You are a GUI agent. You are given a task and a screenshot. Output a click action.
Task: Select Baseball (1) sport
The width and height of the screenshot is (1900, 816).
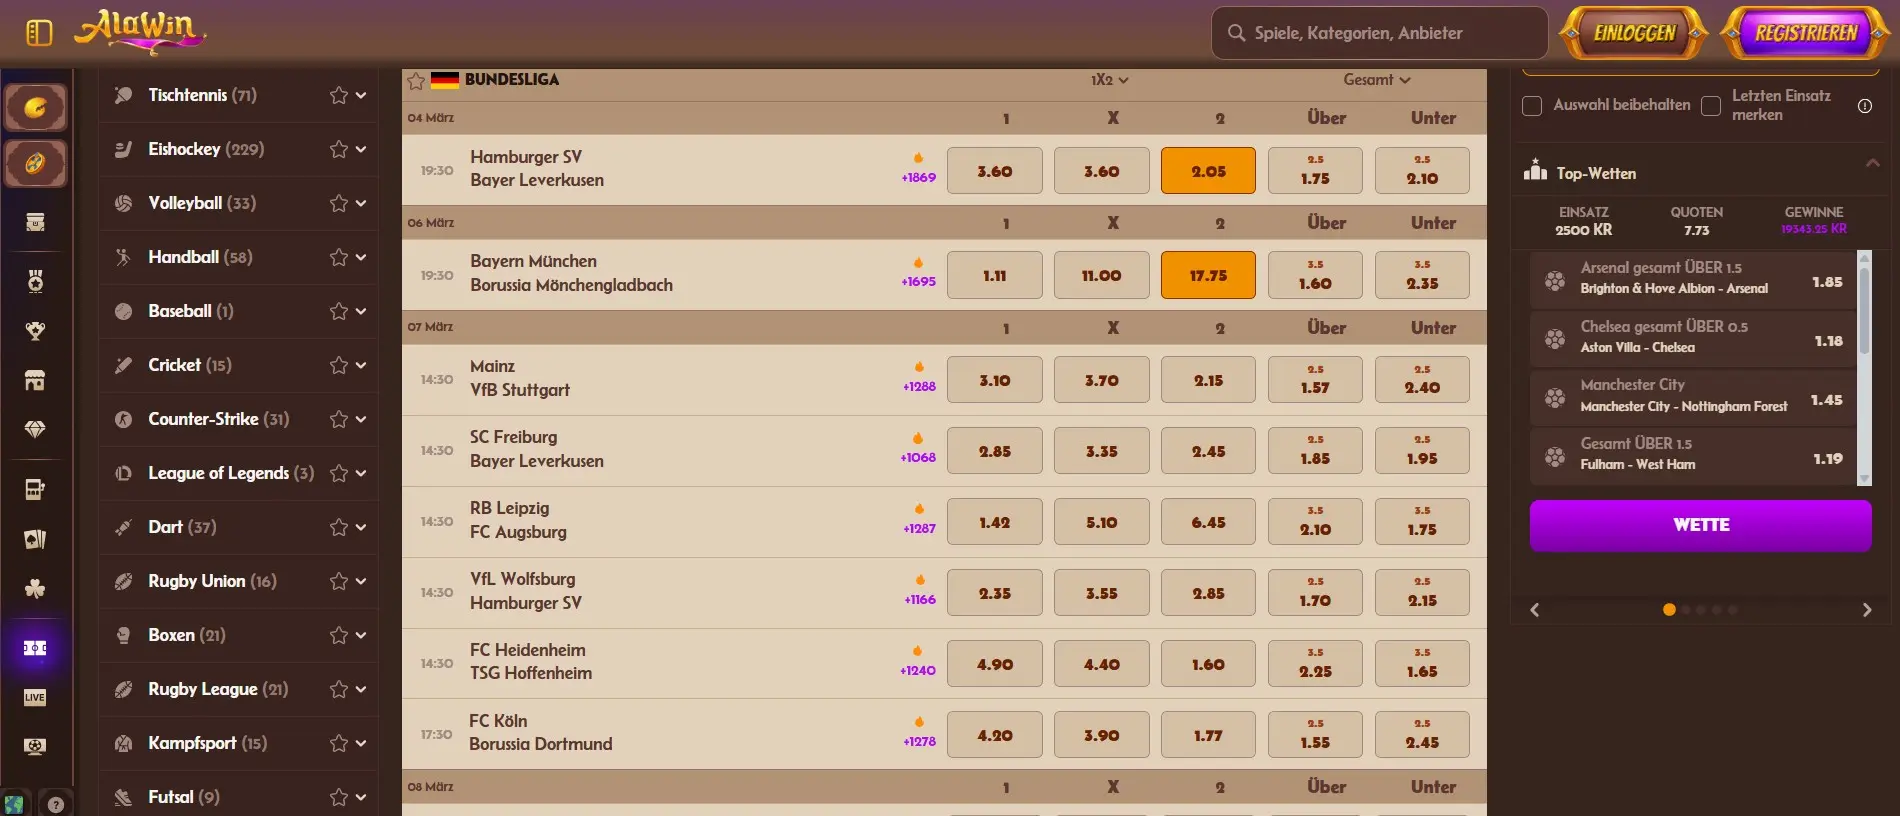tap(191, 311)
